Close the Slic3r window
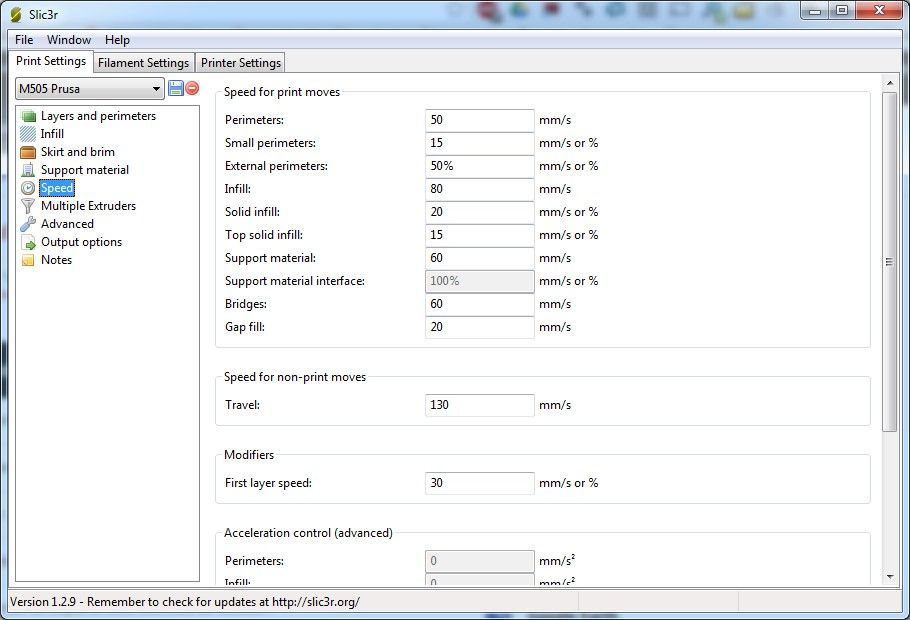 point(879,10)
